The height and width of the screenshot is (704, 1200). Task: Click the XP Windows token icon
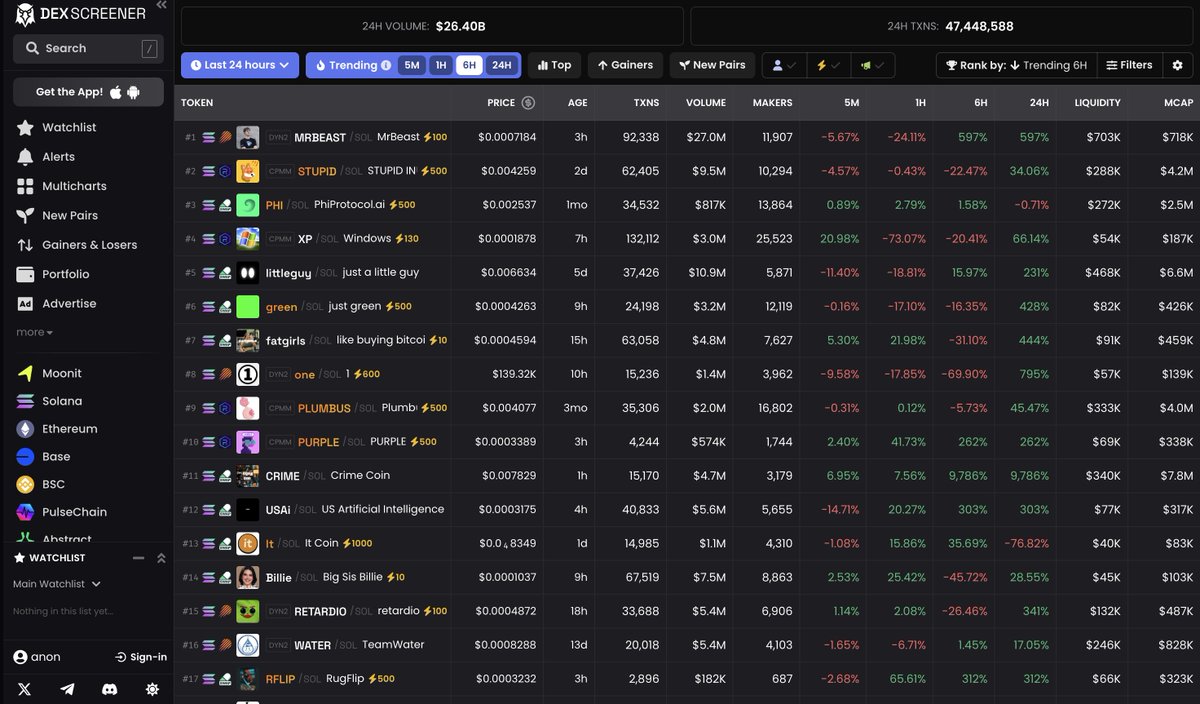coord(248,239)
